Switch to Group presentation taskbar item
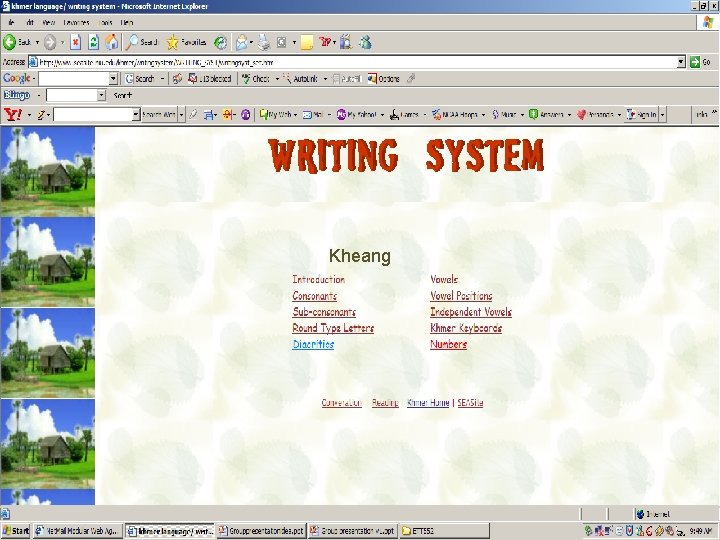The image size is (720, 540). (353, 531)
